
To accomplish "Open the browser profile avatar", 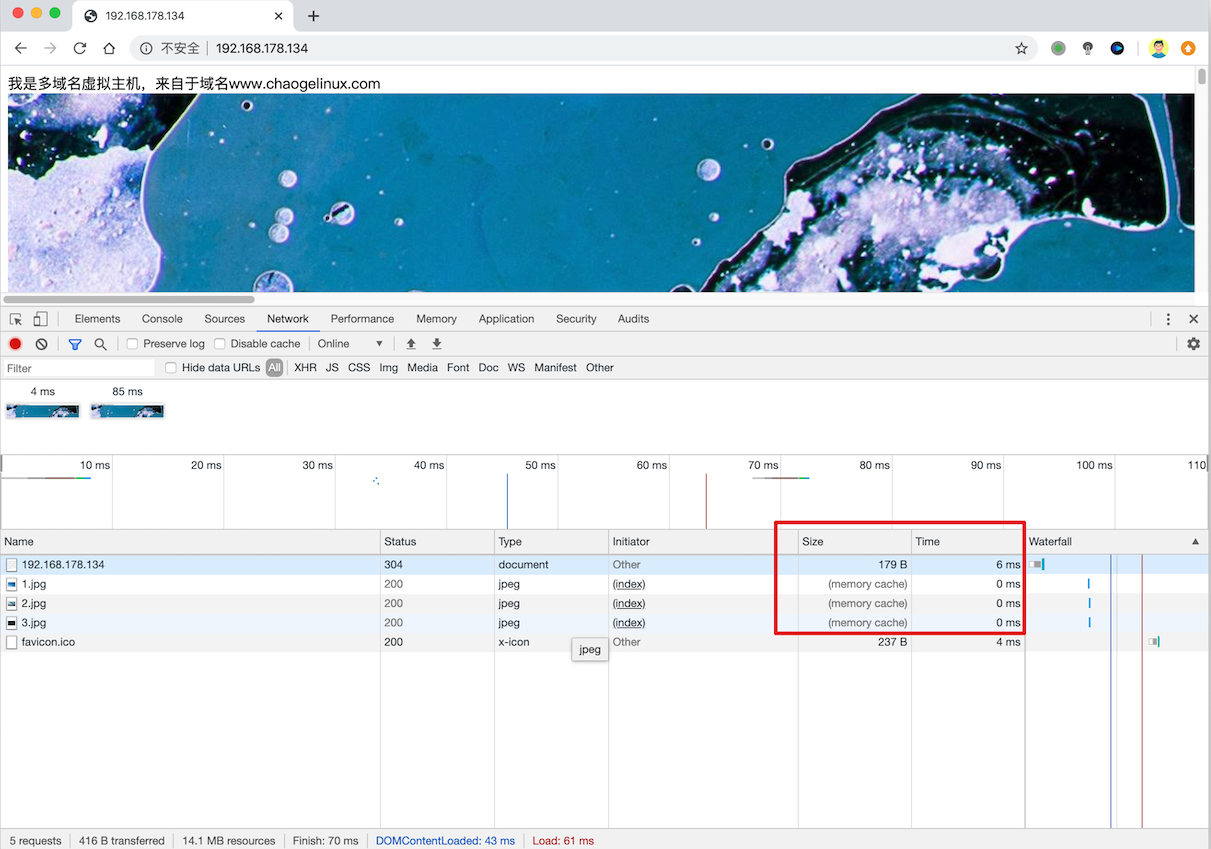I will tap(1158, 48).
